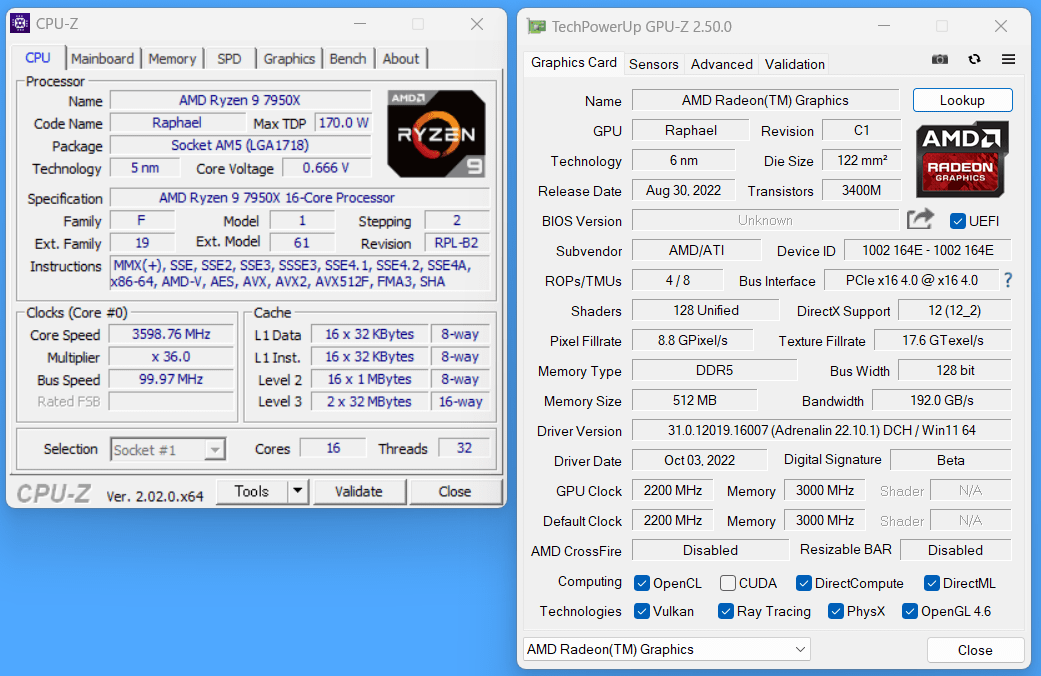Toggle the OpenCL checkbox
This screenshot has width=1041, height=676.
tap(641, 583)
